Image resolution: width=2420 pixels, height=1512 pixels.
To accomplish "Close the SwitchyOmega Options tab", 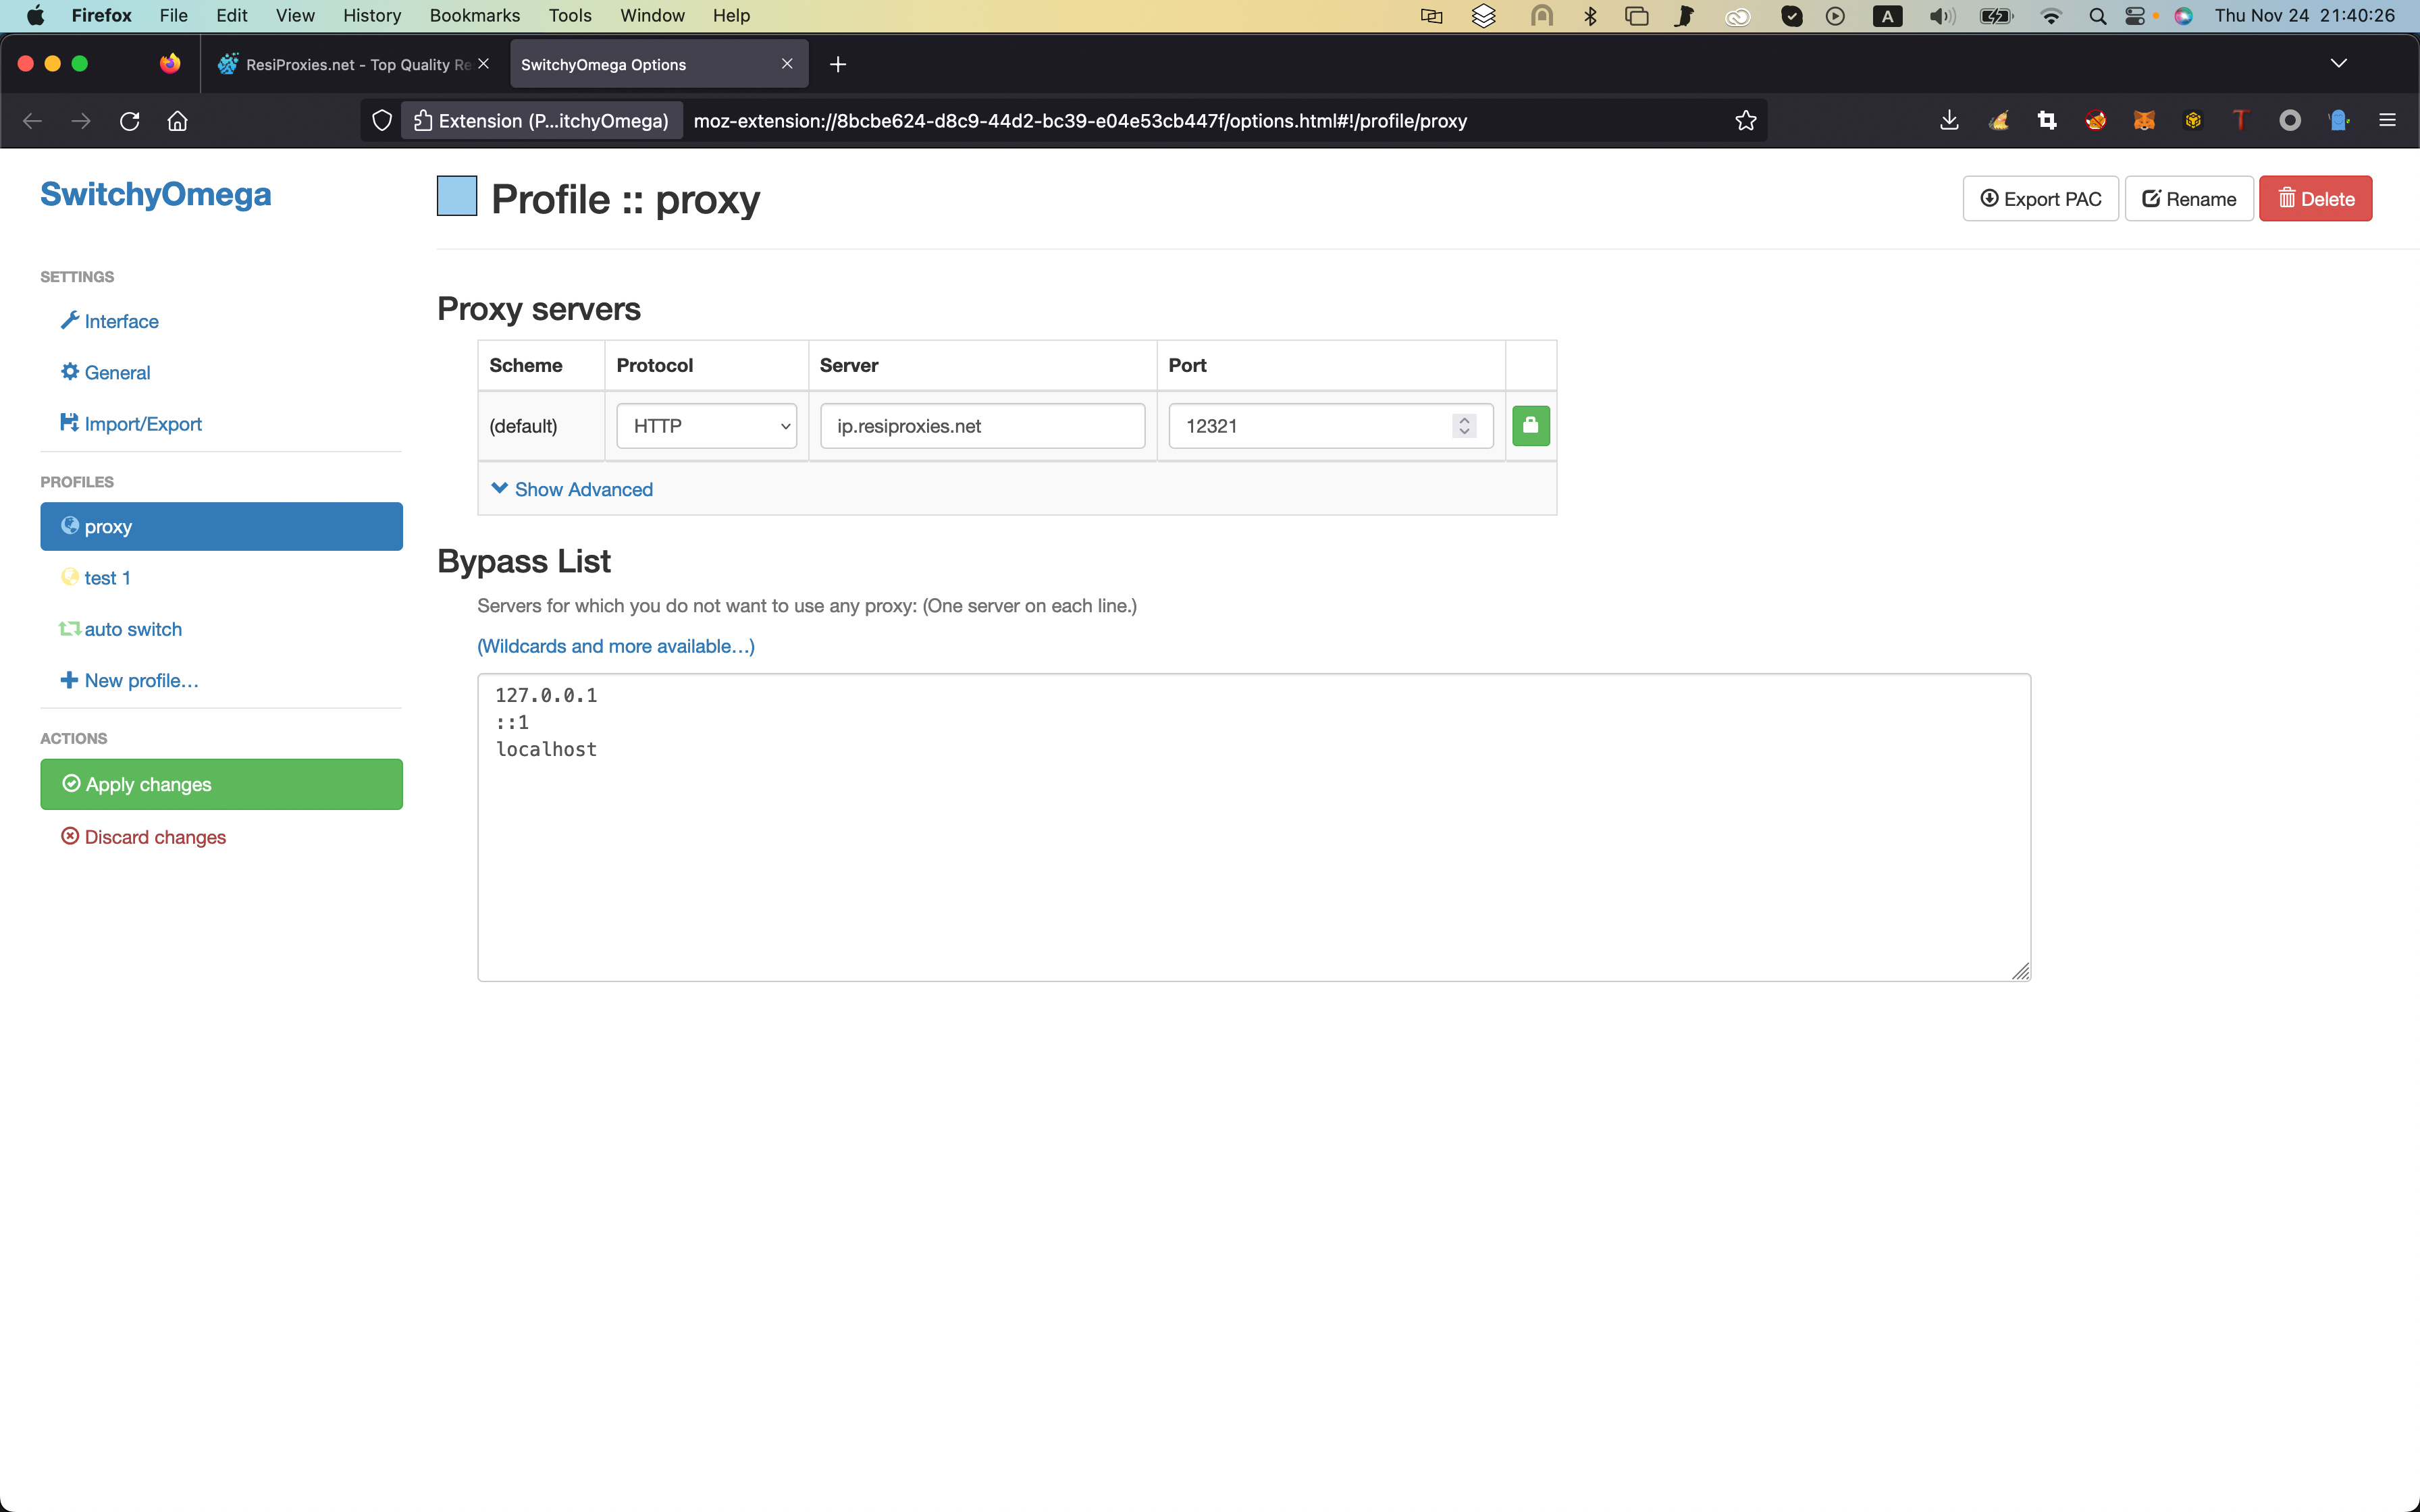I will pyautogui.click(x=787, y=64).
